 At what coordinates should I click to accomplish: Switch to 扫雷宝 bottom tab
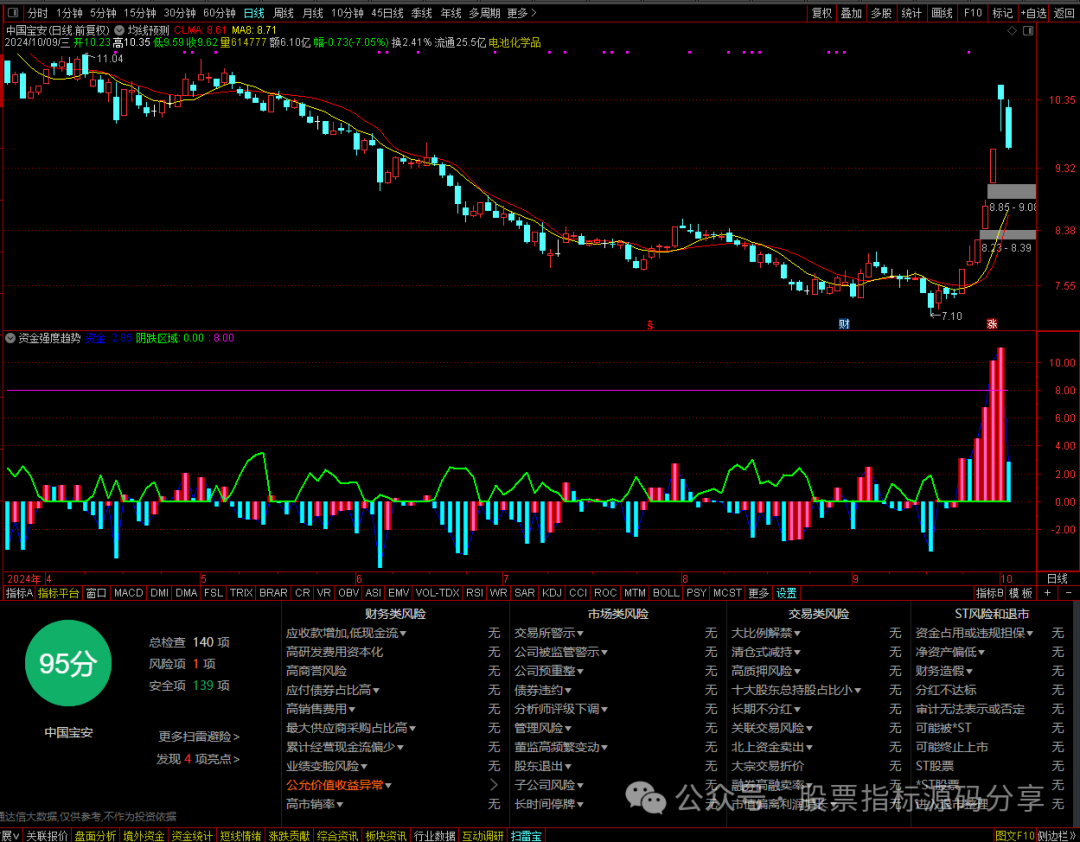pyautogui.click(x=526, y=836)
